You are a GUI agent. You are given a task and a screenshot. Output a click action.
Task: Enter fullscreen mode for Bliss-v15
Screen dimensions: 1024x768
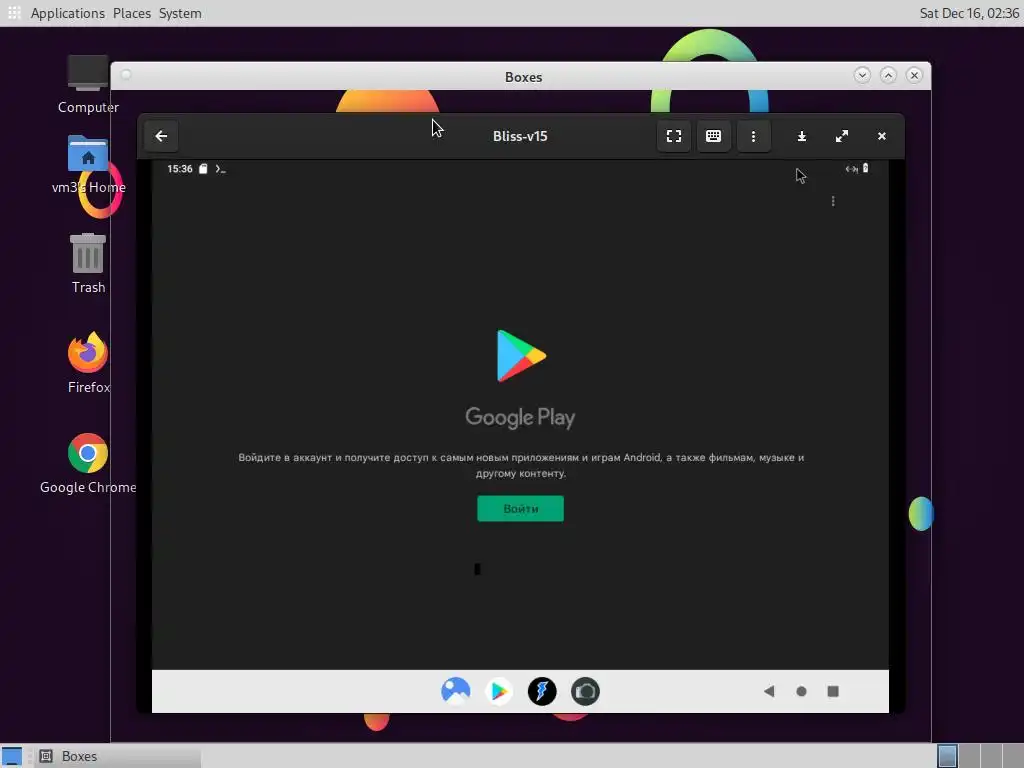coord(673,136)
